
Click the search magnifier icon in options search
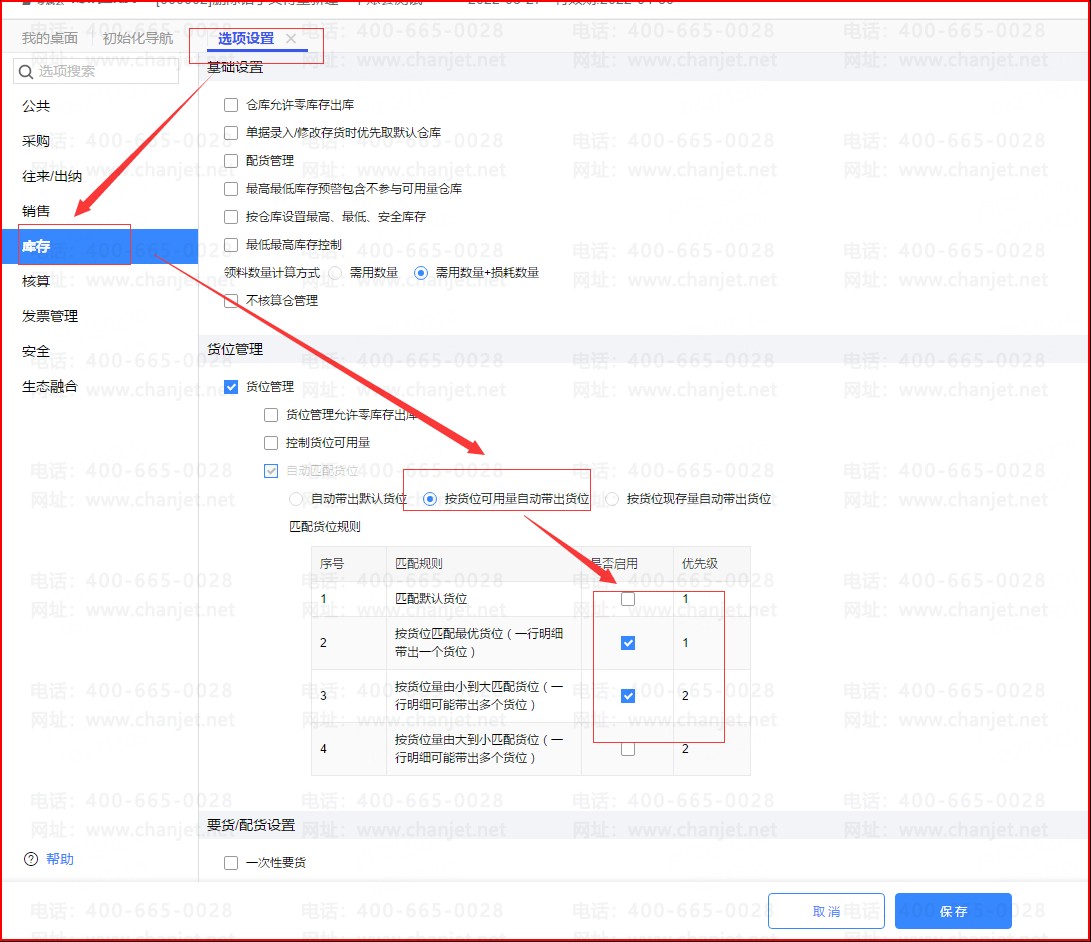(26, 72)
